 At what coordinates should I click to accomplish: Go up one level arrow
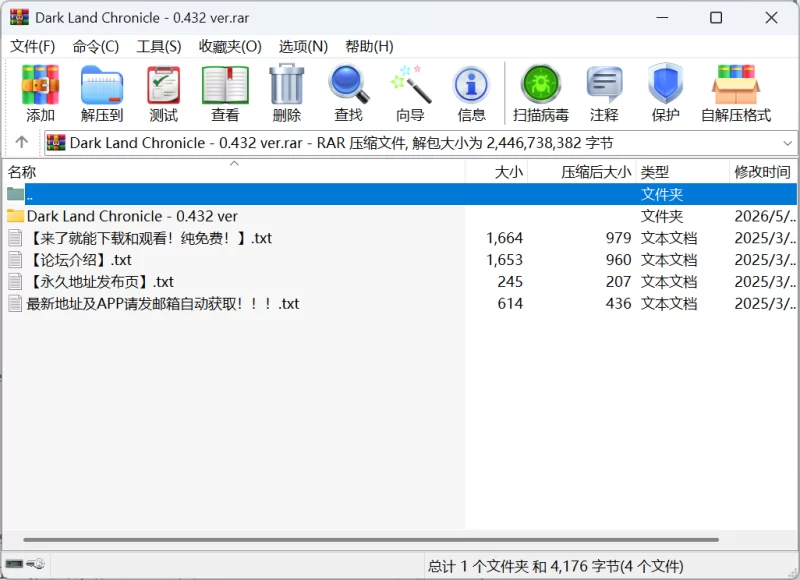[x=21, y=142]
